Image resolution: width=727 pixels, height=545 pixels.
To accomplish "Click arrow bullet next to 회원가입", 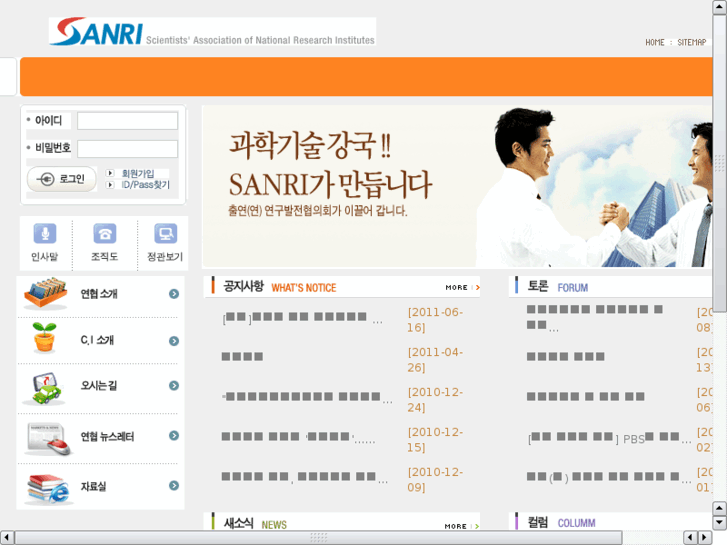I will pyautogui.click(x=110, y=173).
